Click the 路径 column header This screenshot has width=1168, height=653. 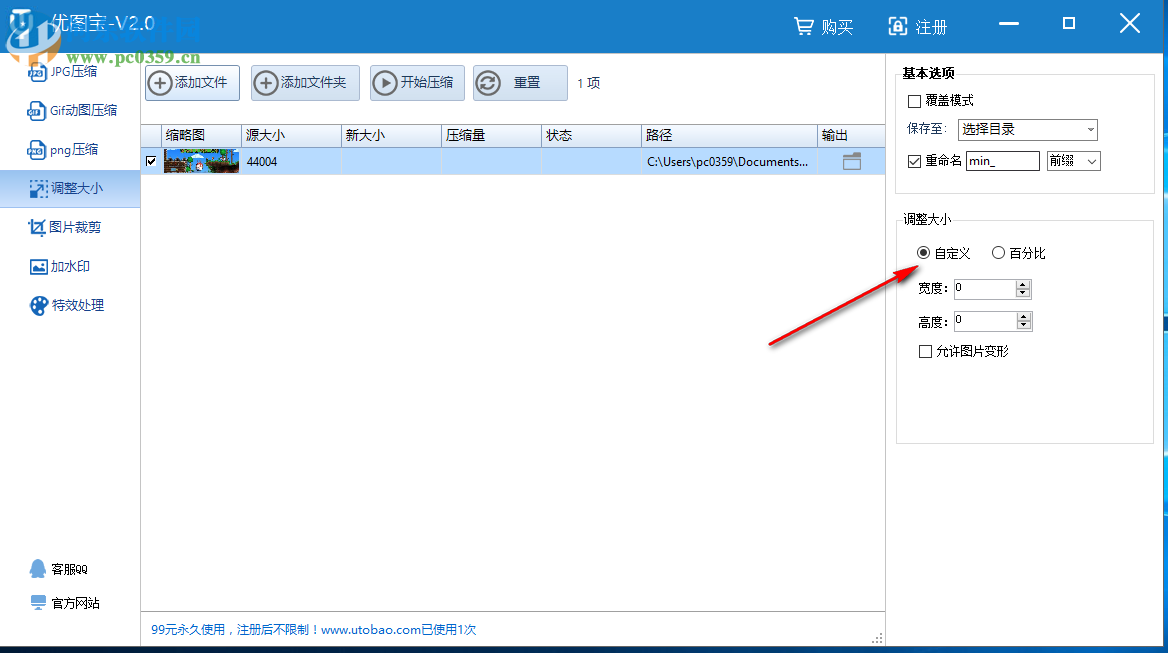(x=729, y=136)
